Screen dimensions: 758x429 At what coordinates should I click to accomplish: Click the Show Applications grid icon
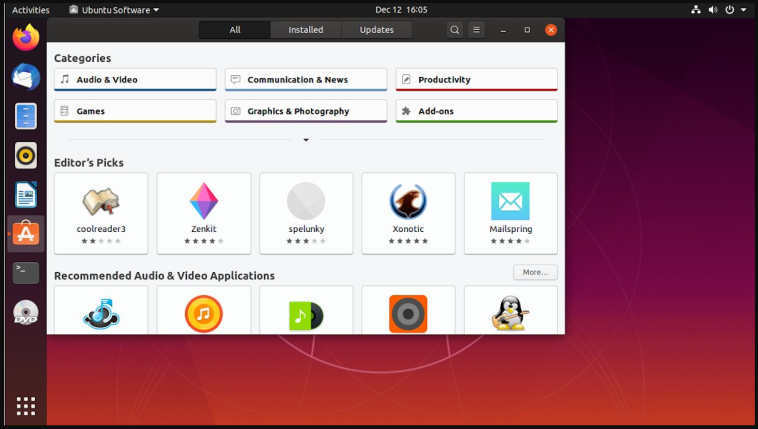26,405
